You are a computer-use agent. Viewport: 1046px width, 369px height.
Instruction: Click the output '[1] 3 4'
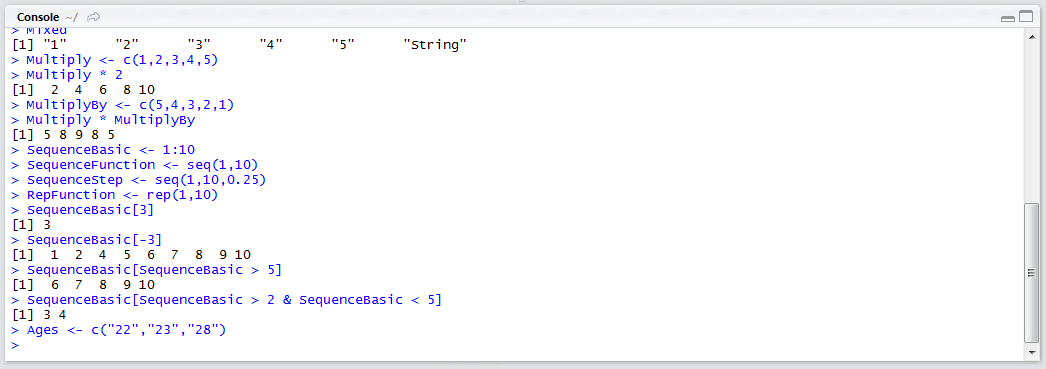point(39,314)
